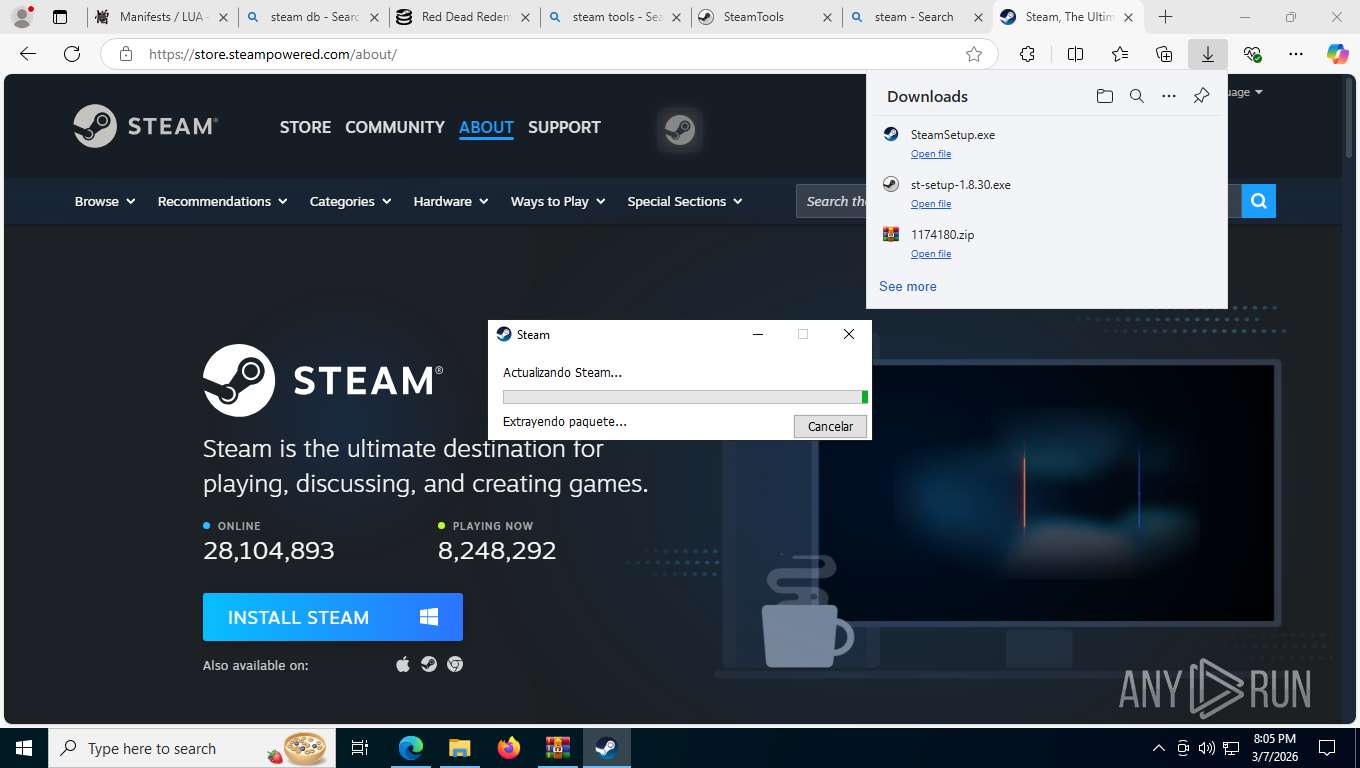The image size is (1360, 768).
Task: Open browser essentials heart icon
Action: pos(1252,54)
